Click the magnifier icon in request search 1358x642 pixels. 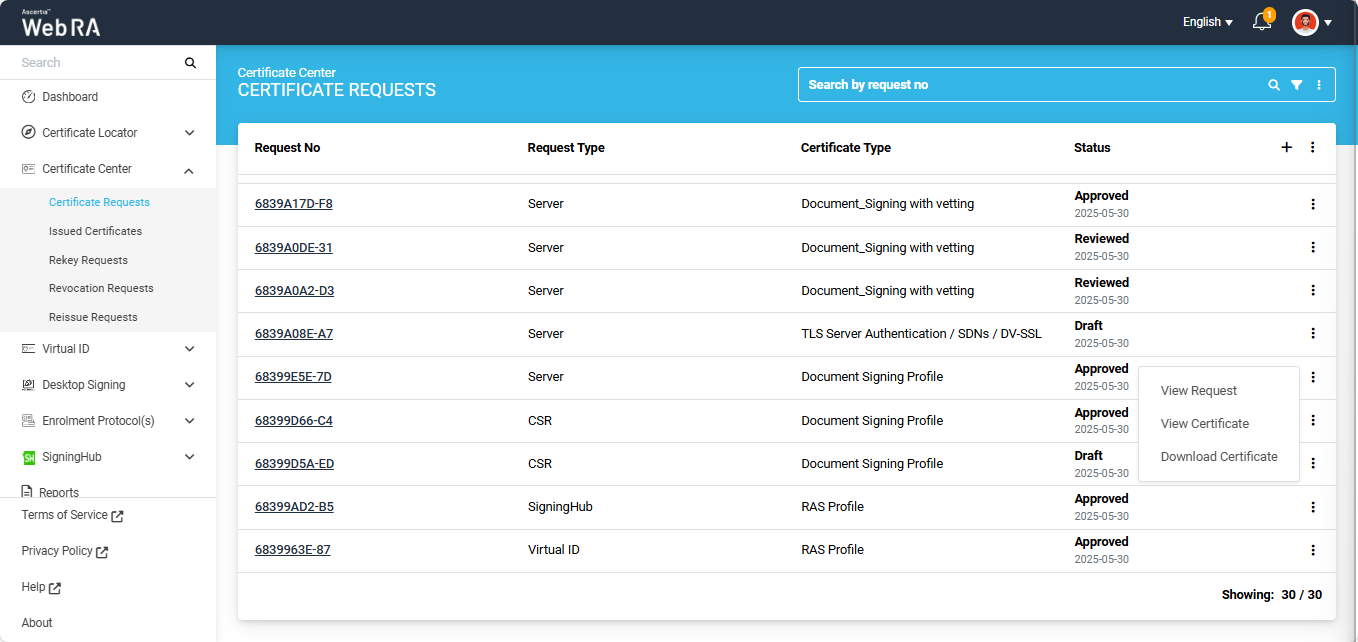pyautogui.click(x=1273, y=85)
